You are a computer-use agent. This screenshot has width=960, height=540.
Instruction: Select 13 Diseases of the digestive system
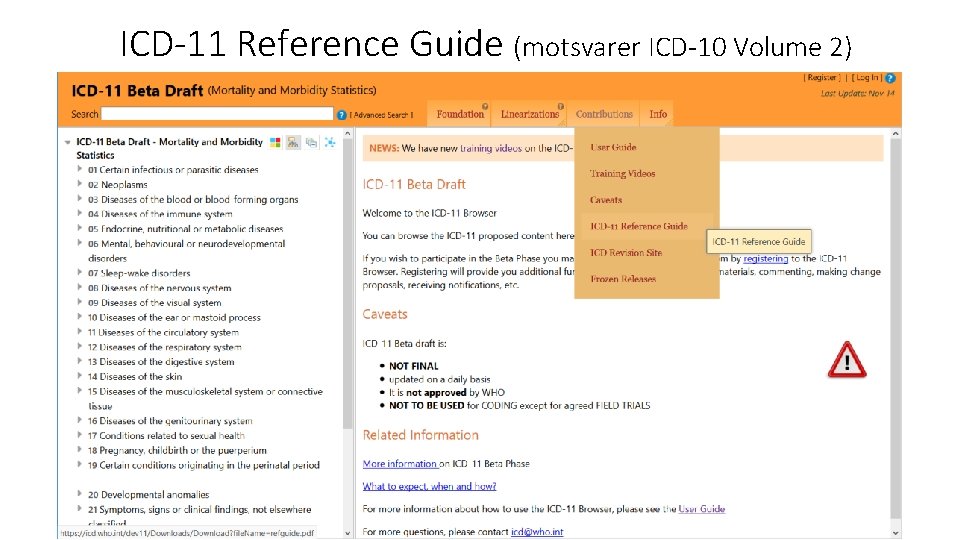[161, 361]
